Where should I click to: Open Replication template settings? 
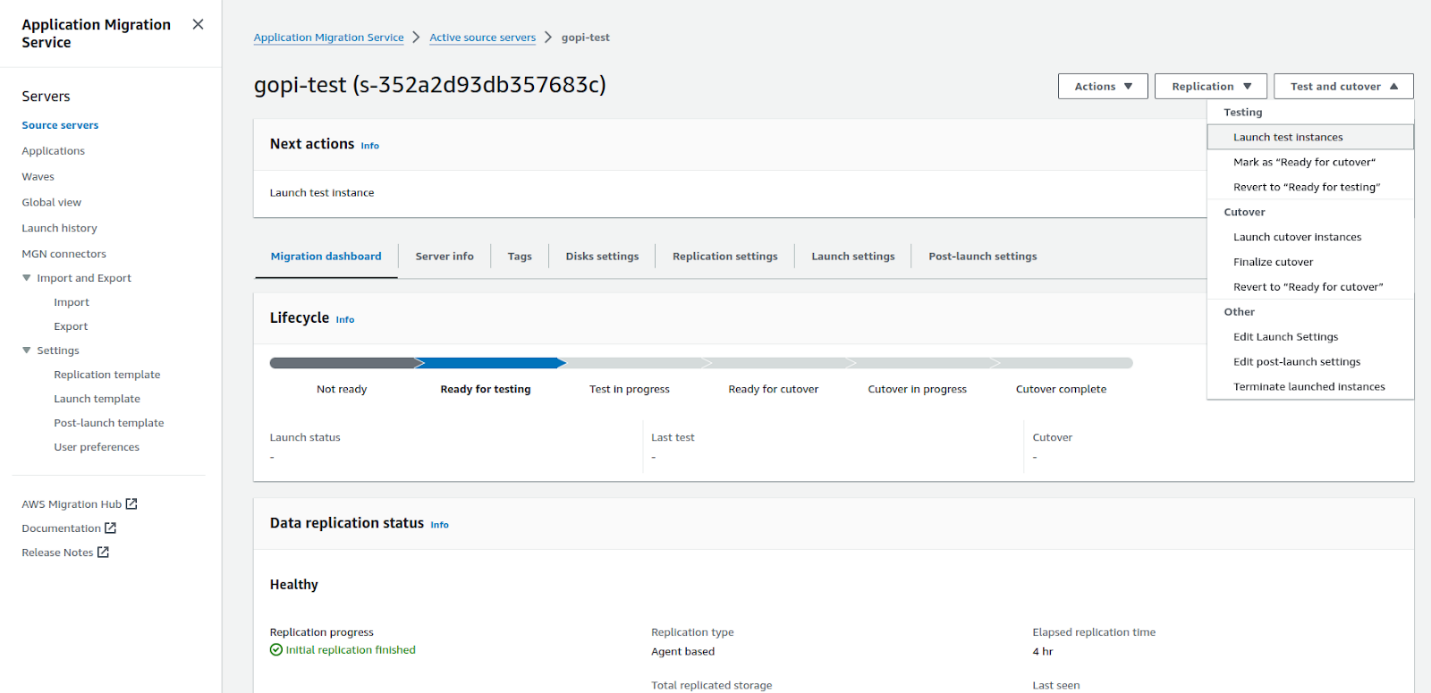click(107, 374)
